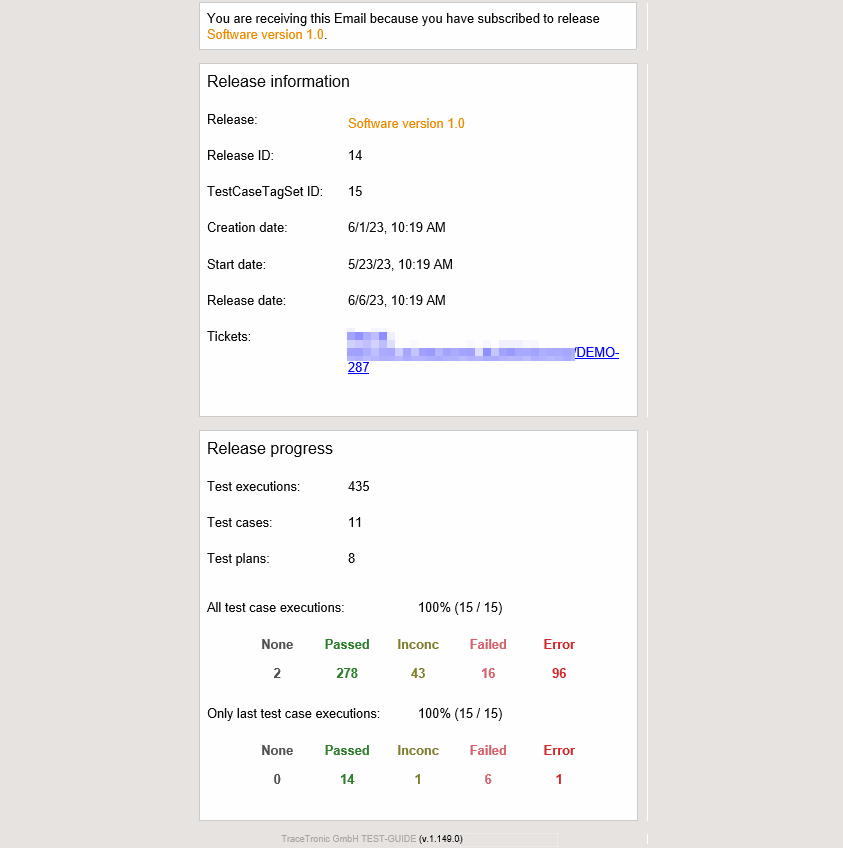Select the Start date value 5/23/23
The height and width of the screenshot is (848, 843).
(400, 265)
